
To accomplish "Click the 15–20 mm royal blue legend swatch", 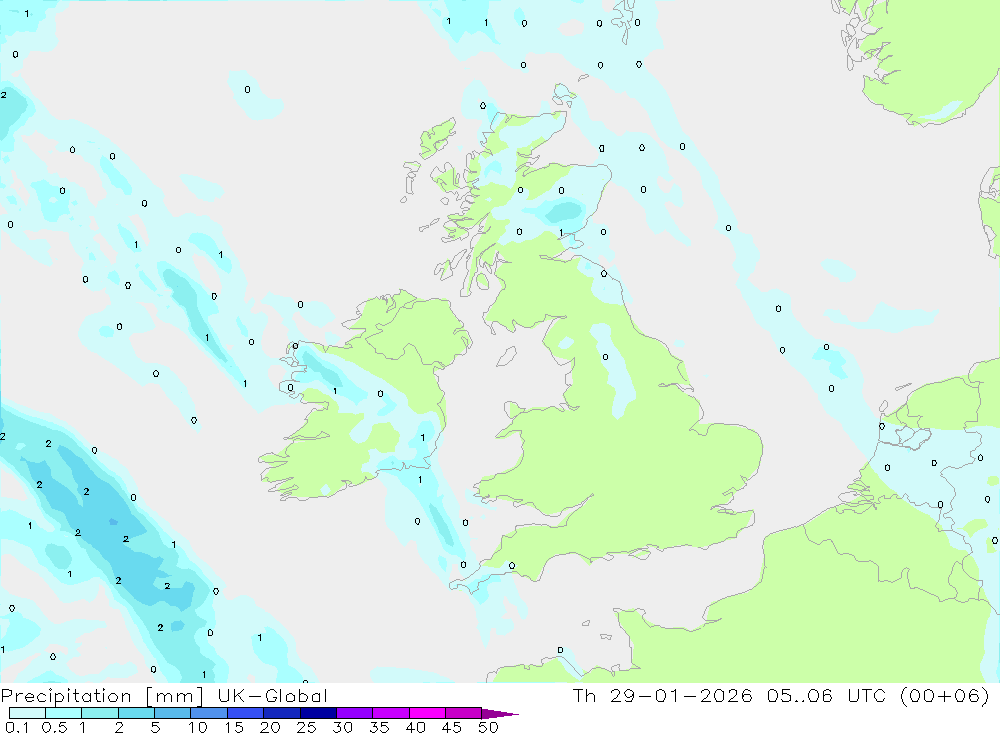I will [x=246, y=713].
